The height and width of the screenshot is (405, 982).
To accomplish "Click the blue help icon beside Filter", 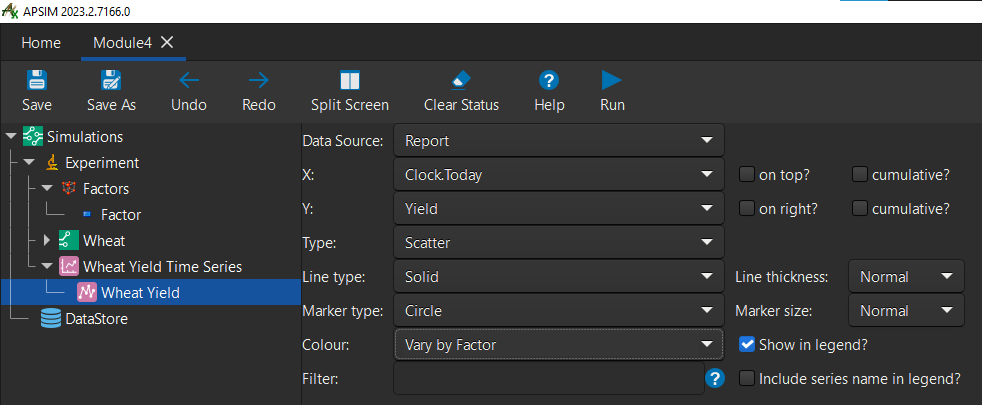I will pyautogui.click(x=715, y=378).
